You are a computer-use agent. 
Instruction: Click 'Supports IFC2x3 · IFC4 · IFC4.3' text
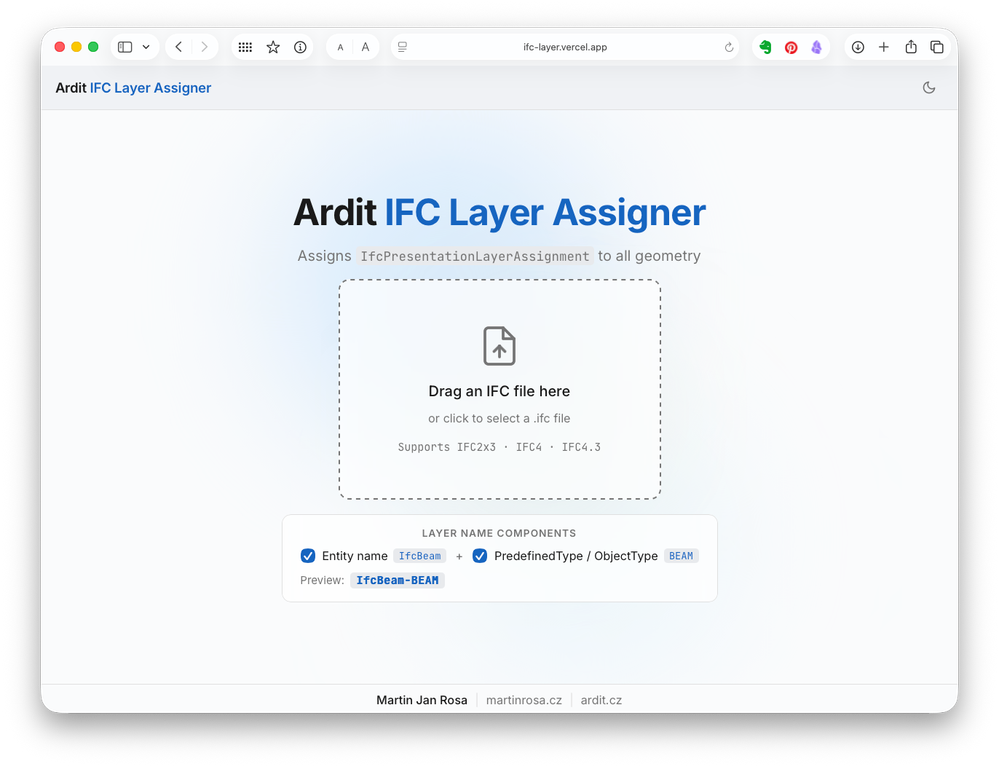(x=500, y=447)
